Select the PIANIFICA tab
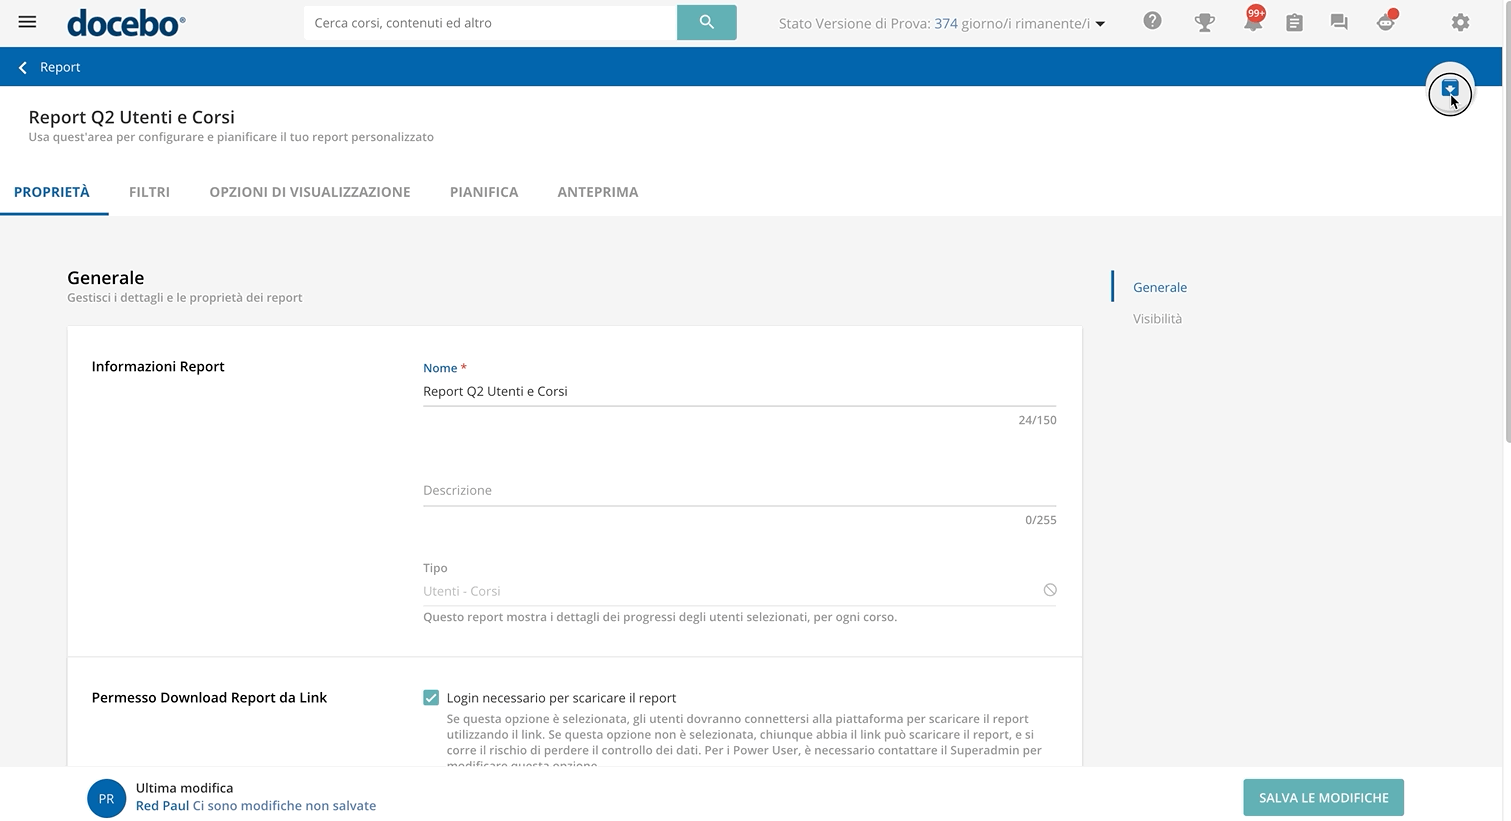The width and height of the screenshot is (1511, 821). click(483, 192)
